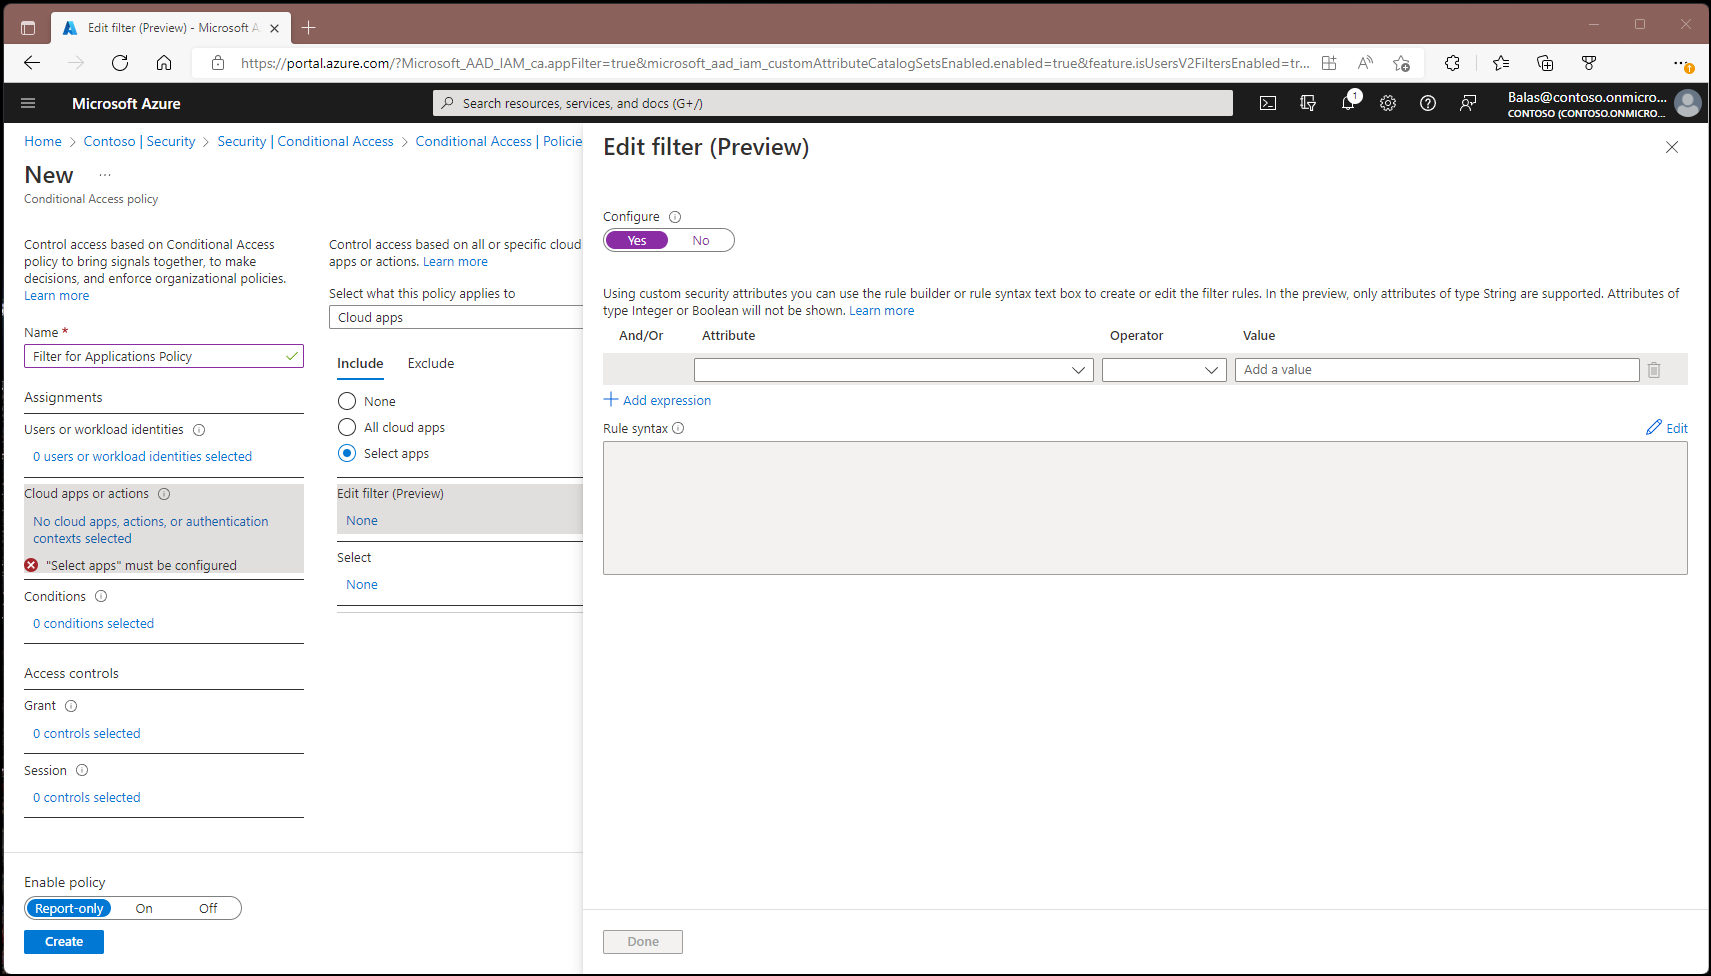Viewport: 1711px width, 976px height.
Task: Click the info icon next to Configure
Action: point(675,217)
